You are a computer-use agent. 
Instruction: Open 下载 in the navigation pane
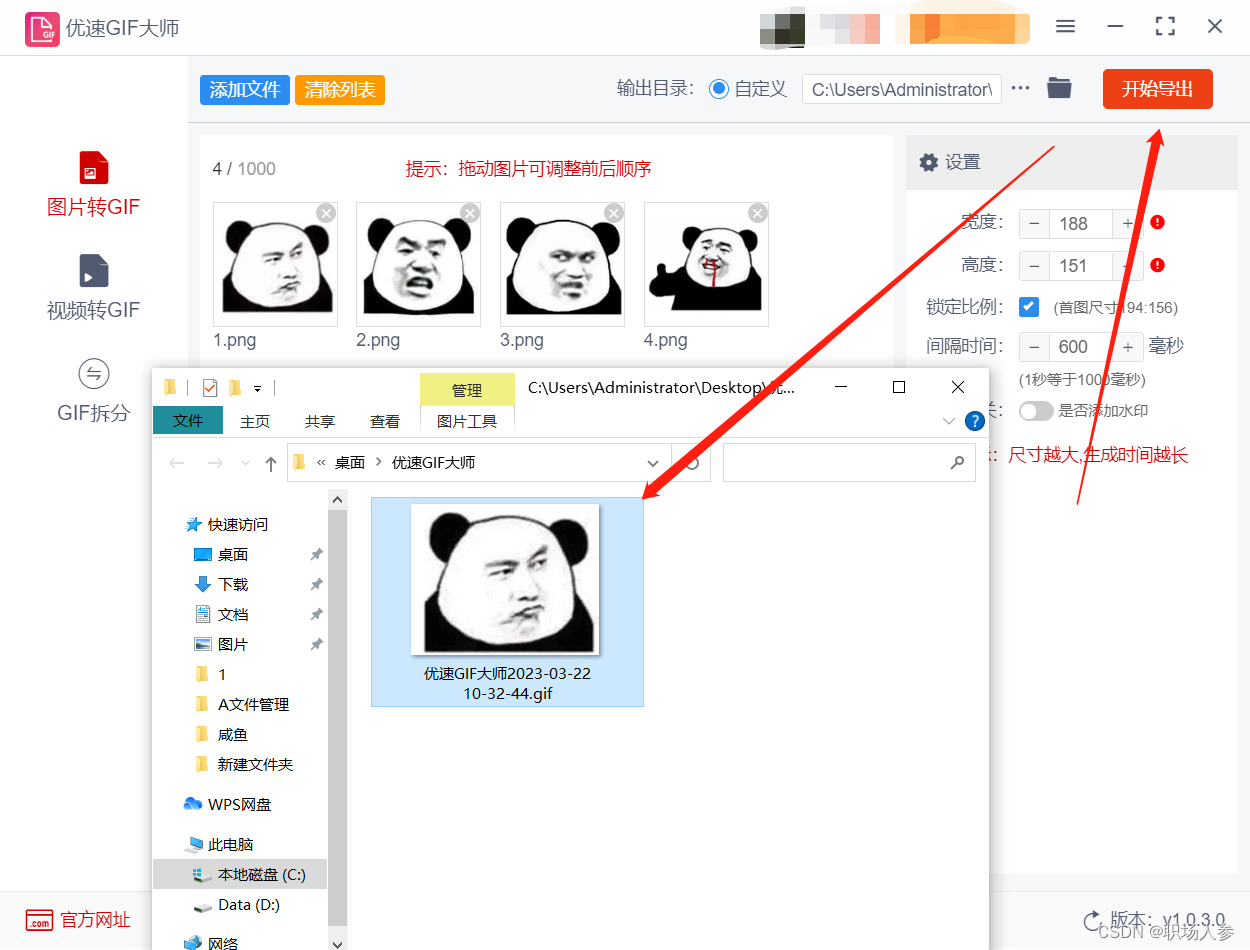[233, 584]
